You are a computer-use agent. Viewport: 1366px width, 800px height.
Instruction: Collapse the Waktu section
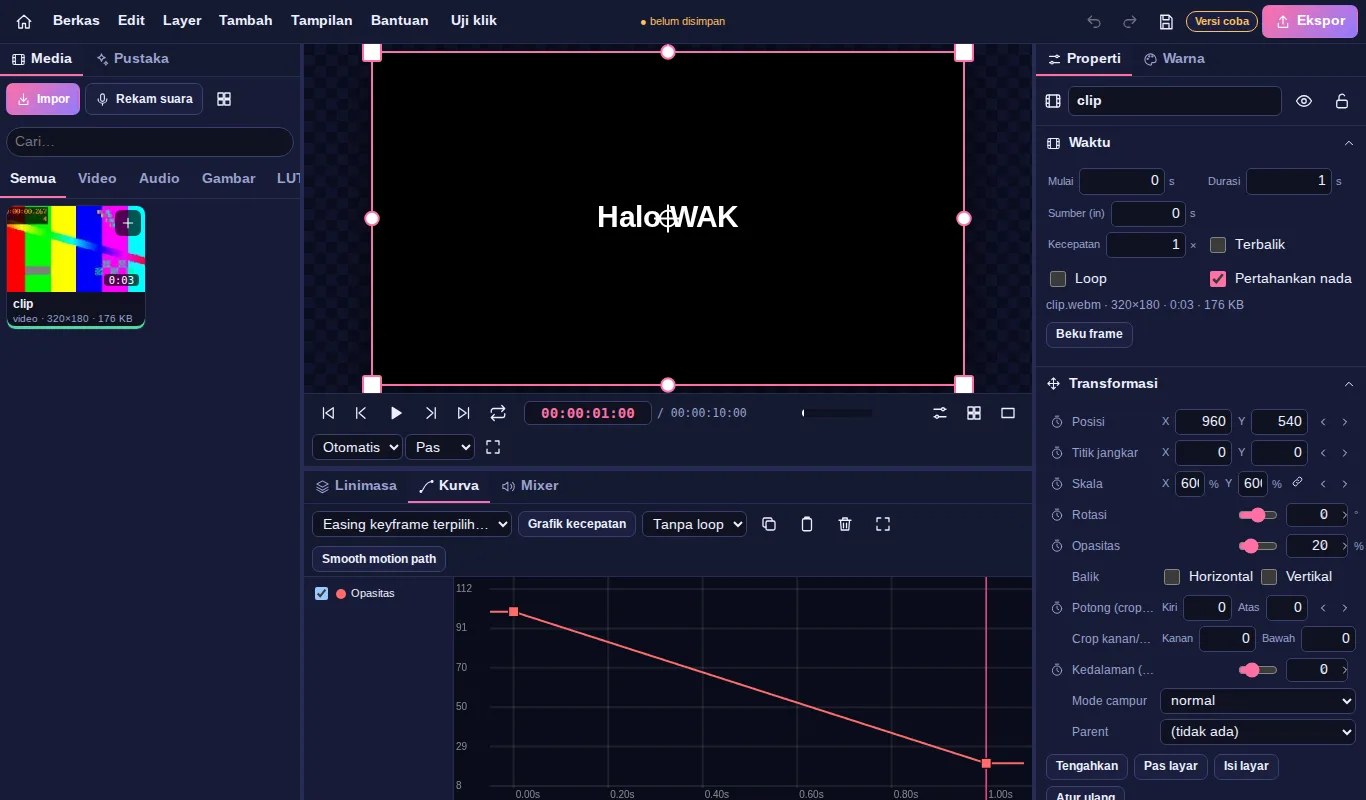click(x=1348, y=143)
